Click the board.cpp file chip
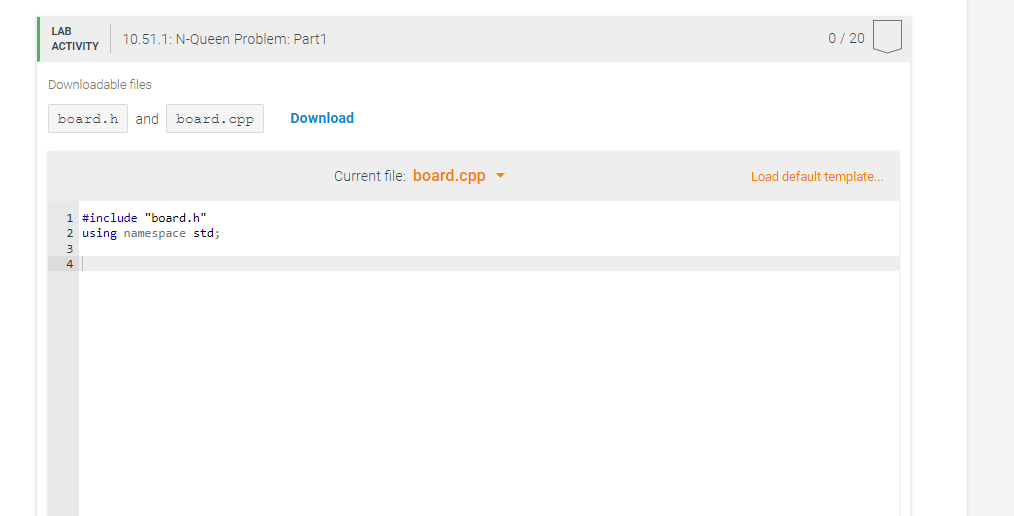The height and width of the screenshot is (516, 1014). tap(215, 118)
